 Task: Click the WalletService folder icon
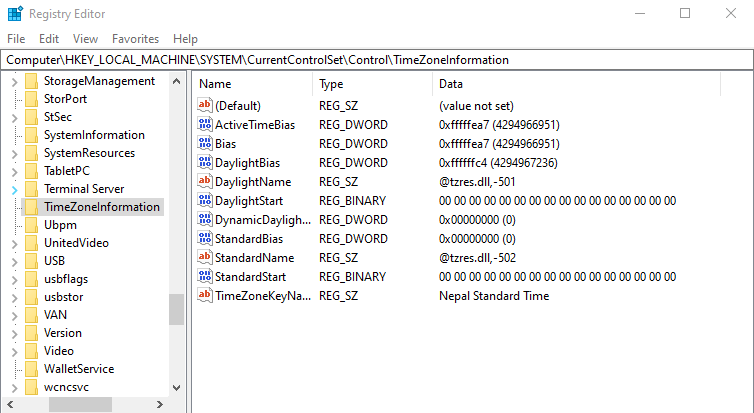31,369
